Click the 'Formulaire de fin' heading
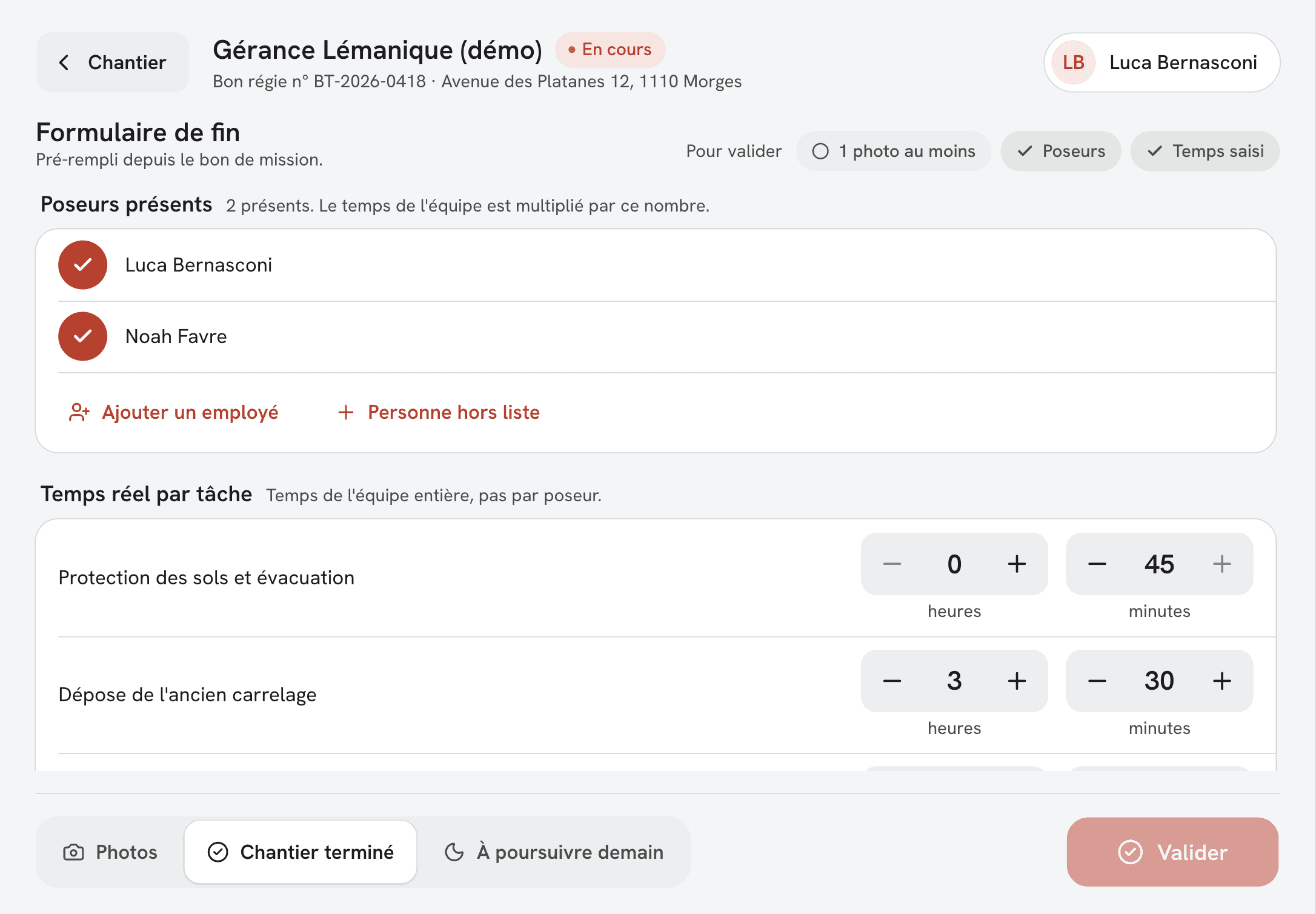This screenshot has height=914, width=1316. click(x=138, y=132)
